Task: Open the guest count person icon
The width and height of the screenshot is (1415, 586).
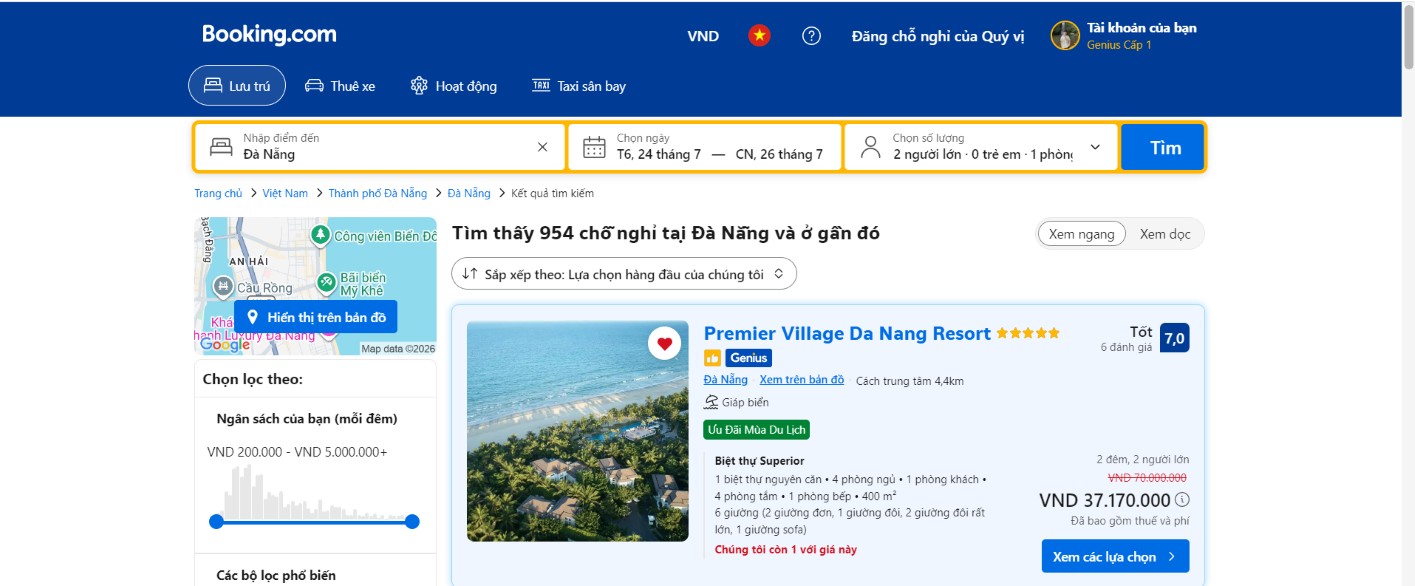Action: [x=871, y=147]
